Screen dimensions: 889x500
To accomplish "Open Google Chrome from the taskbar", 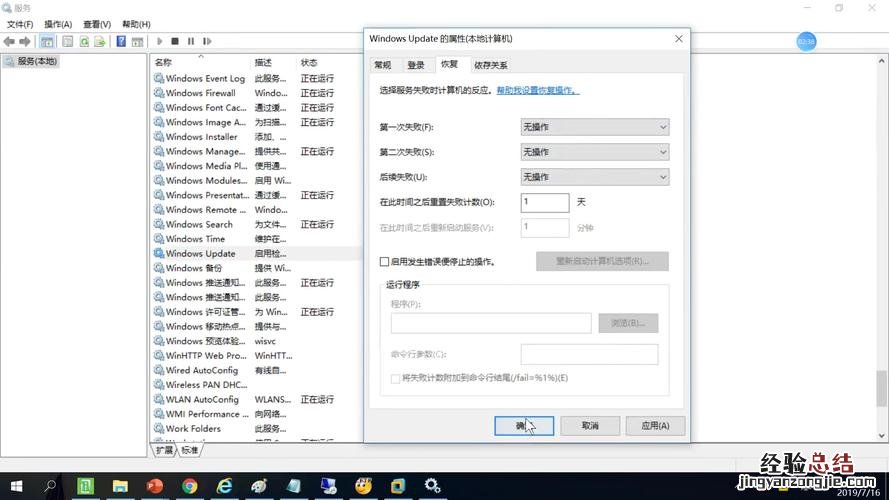I will pos(190,486).
